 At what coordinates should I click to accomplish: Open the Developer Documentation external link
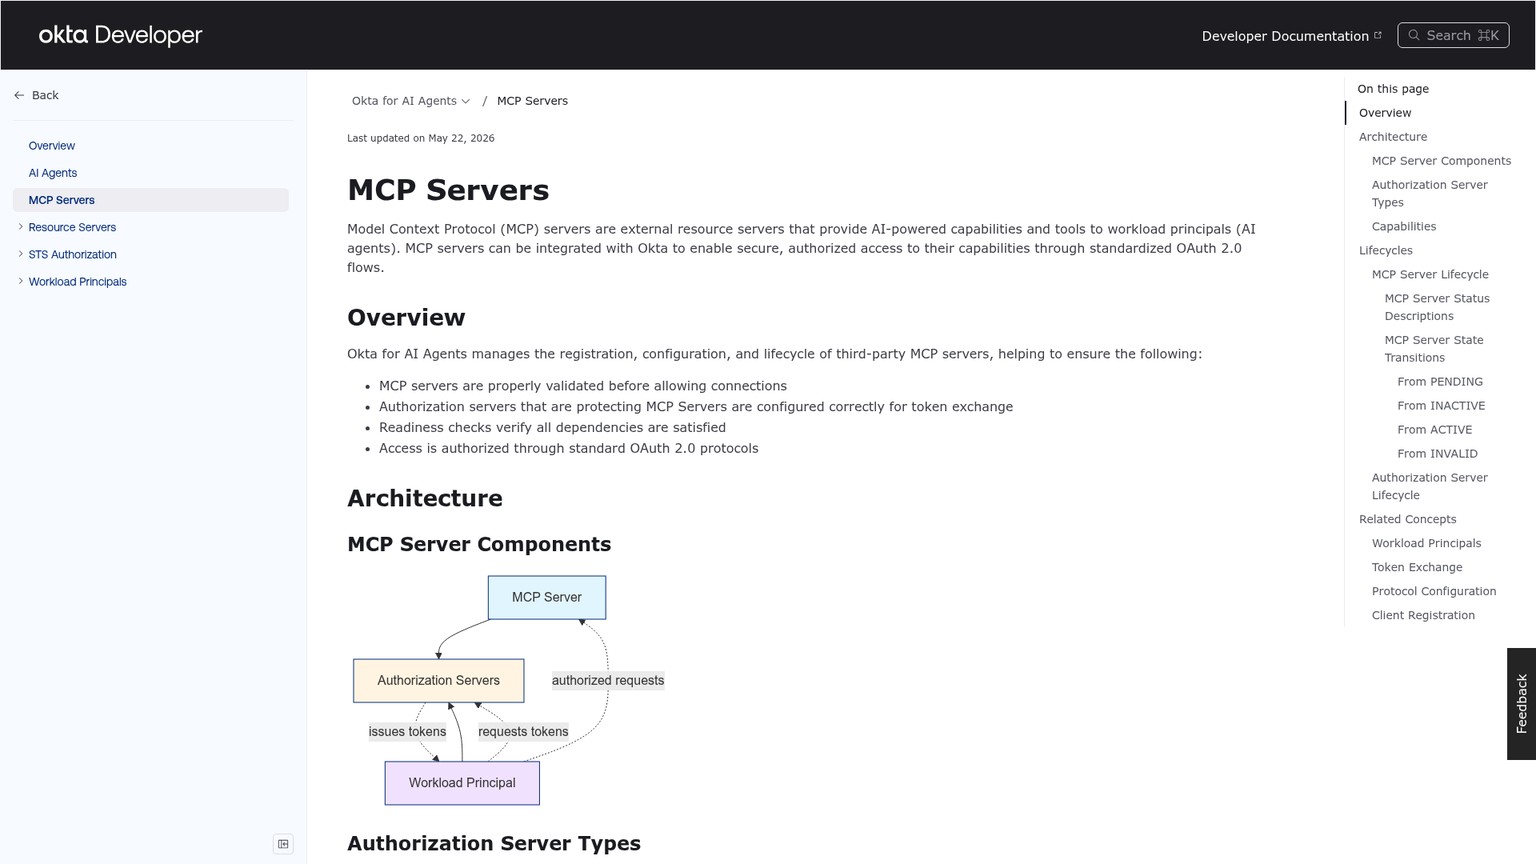[1291, 36]
